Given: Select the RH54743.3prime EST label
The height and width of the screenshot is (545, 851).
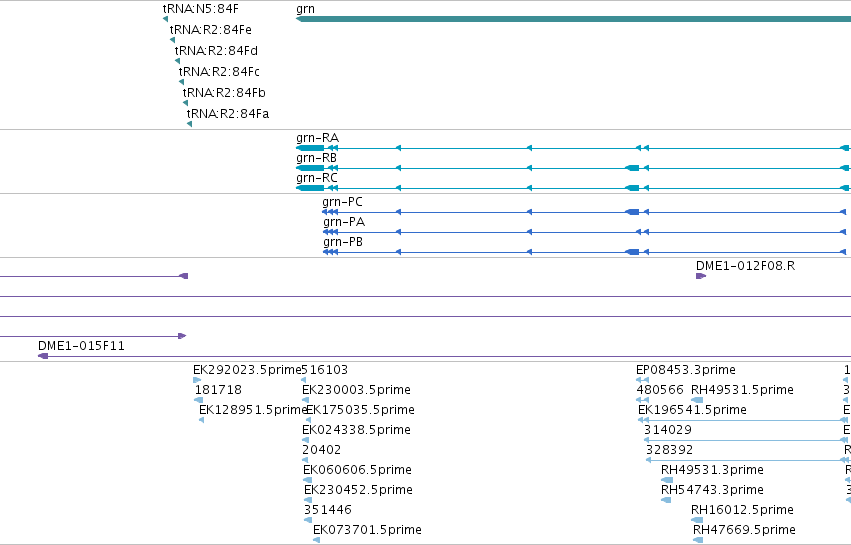Looking at the screenshot, I should [712, 490].
